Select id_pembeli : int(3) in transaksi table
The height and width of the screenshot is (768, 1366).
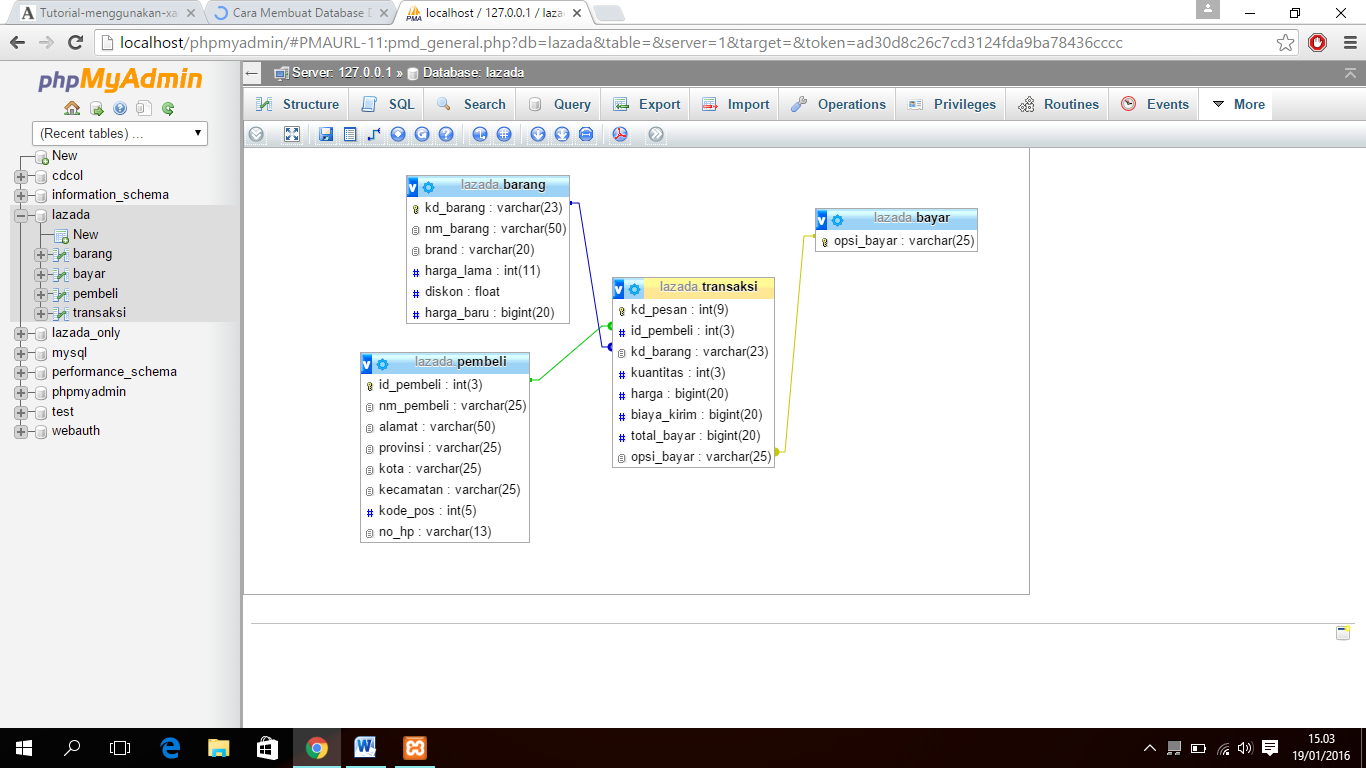[694, 331]
